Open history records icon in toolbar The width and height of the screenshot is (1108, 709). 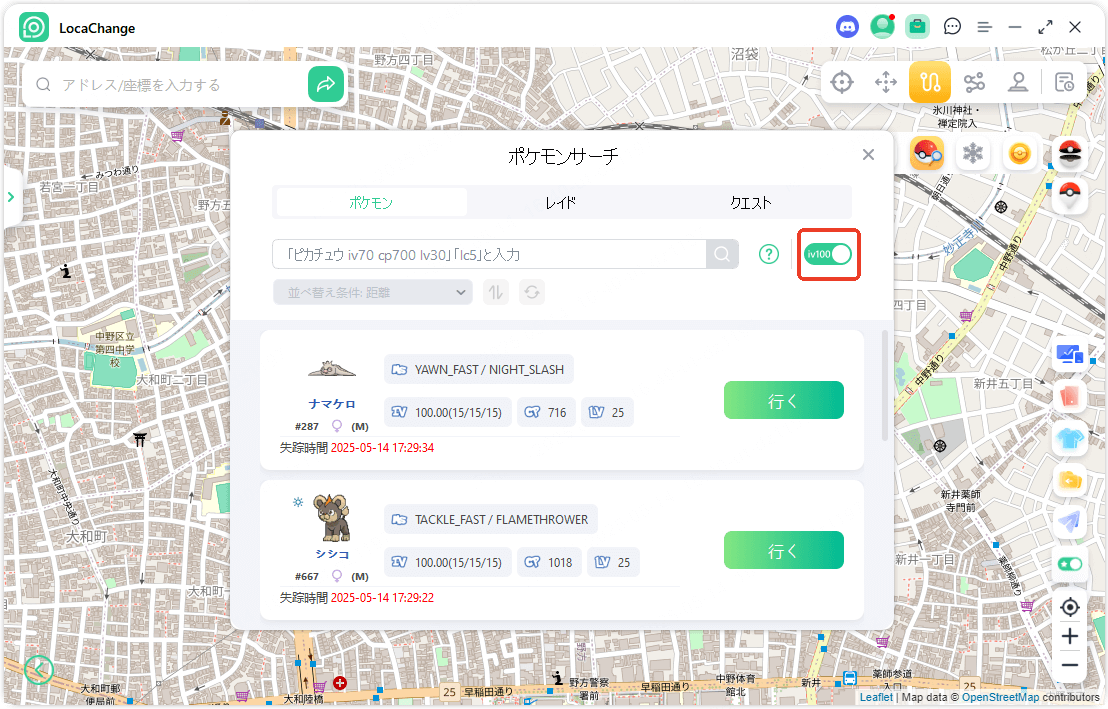pos(1064,82)
